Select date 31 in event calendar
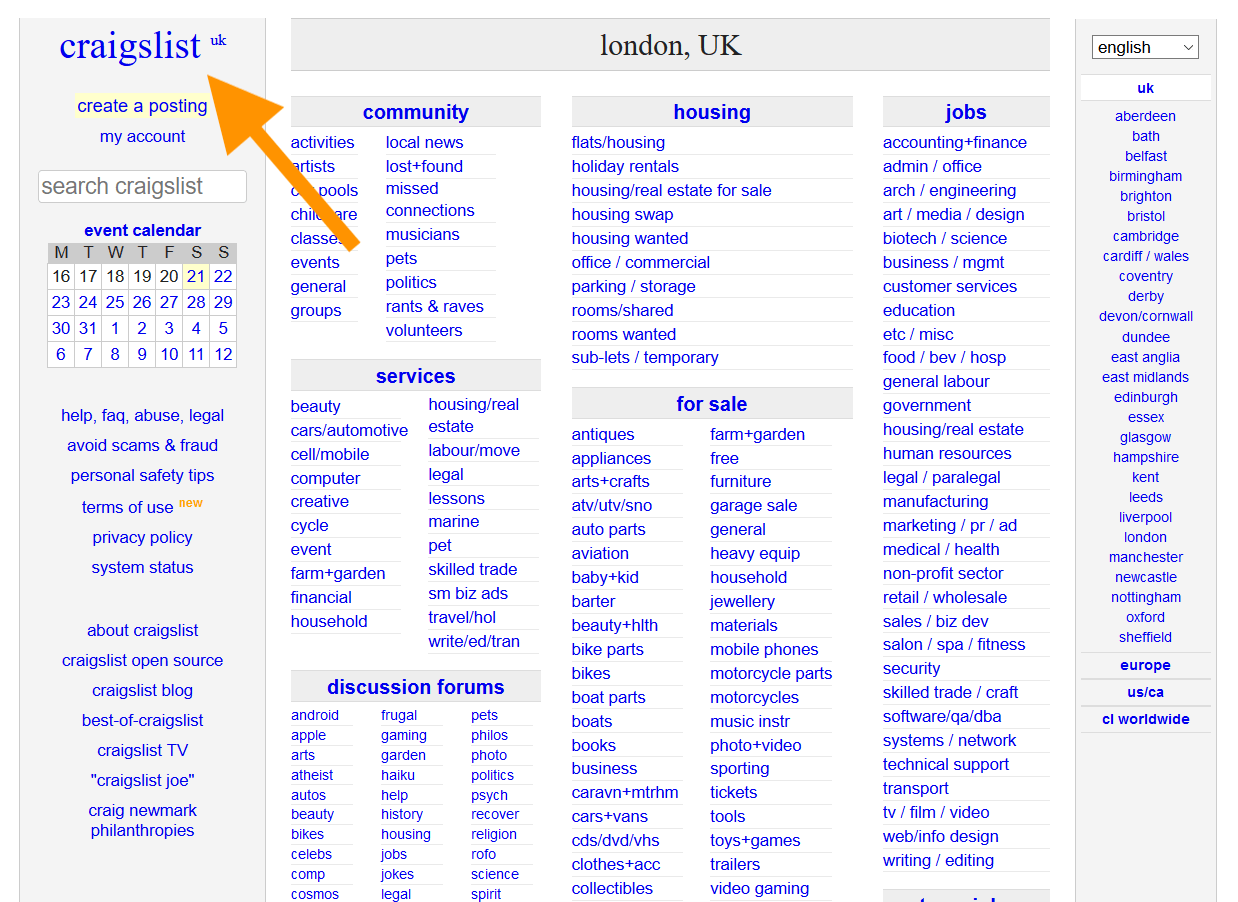The height and width of the screenshot is (902, 1238). 88,328
